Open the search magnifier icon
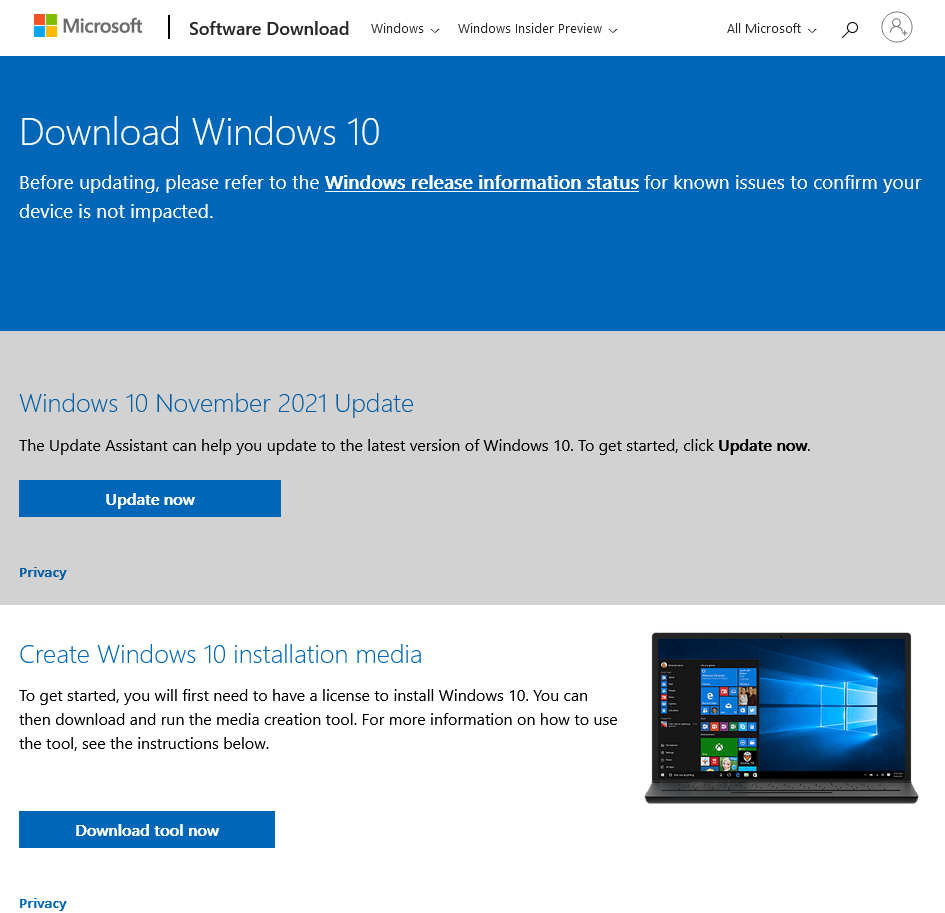This screenshot has width=945, height=913. (850, 28)
